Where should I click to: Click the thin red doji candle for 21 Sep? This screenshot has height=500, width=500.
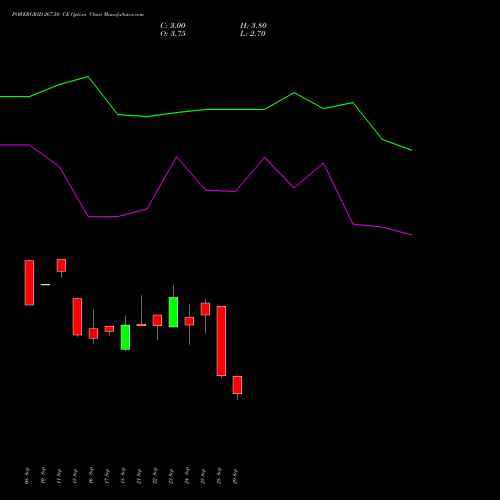(x=141, y=325)
